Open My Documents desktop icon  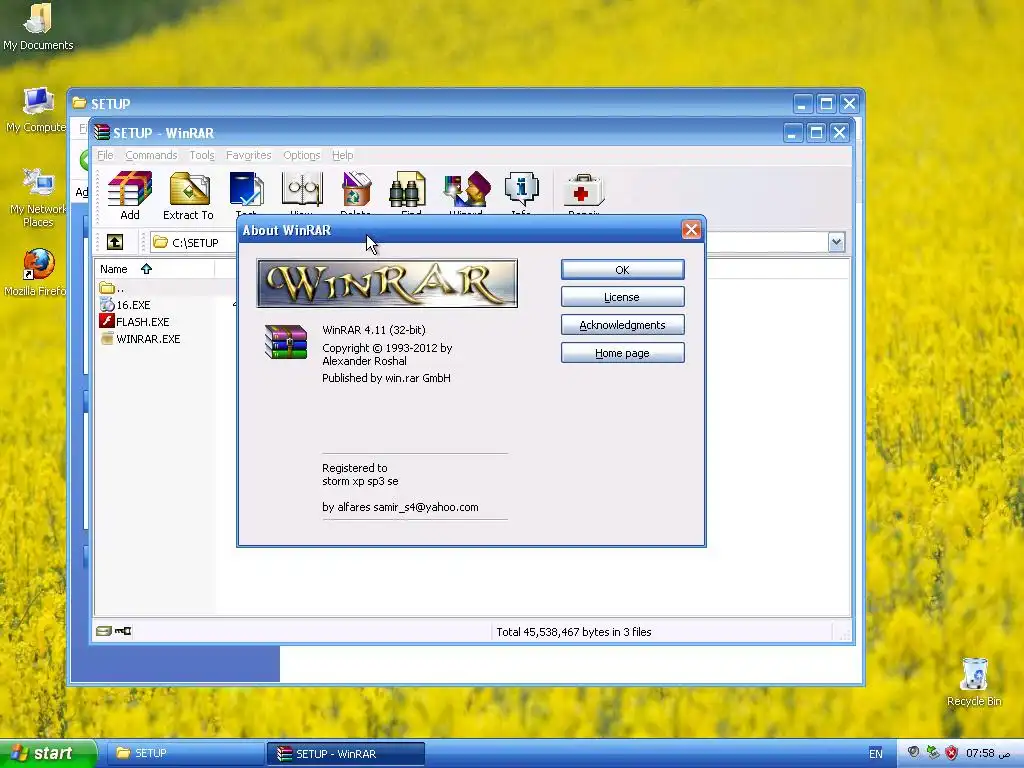(x=38, y=26)
